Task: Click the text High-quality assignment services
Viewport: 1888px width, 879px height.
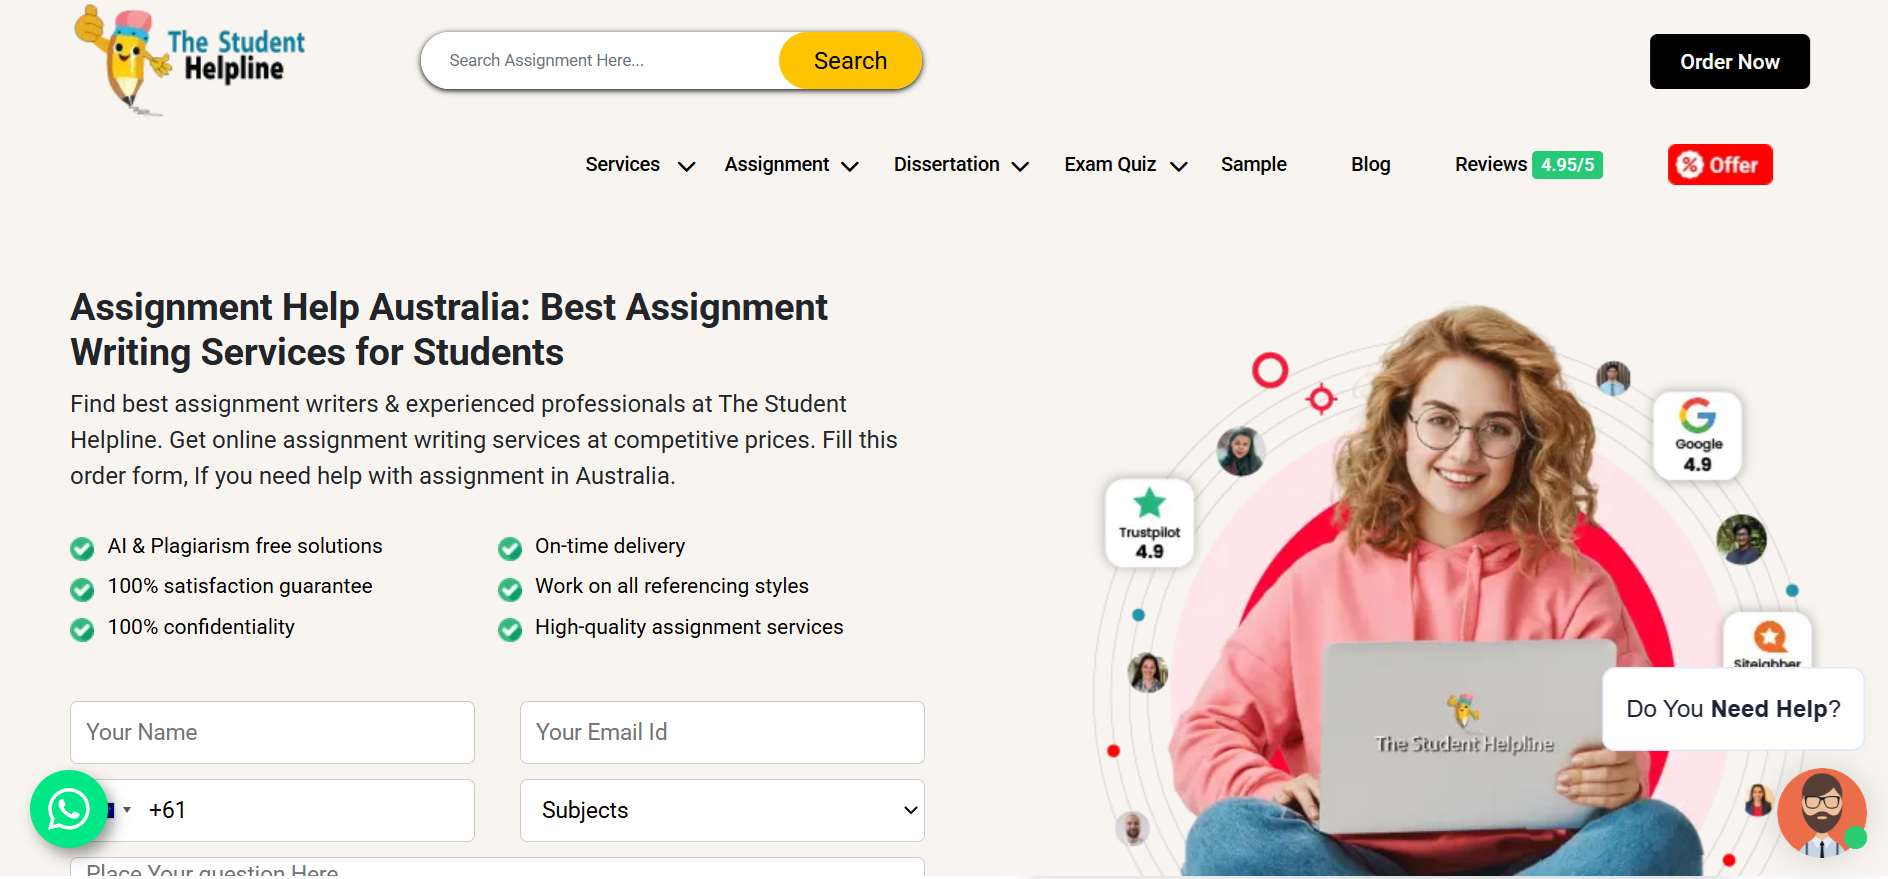Action: (x=689, y=627)
